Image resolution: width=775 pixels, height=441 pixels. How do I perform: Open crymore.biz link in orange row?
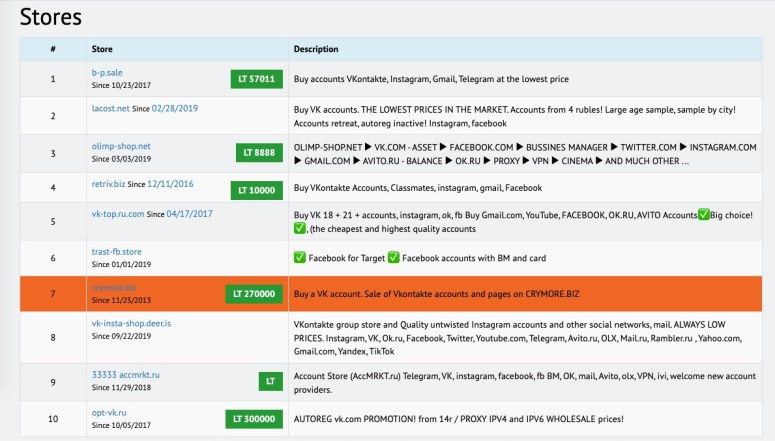114,288
